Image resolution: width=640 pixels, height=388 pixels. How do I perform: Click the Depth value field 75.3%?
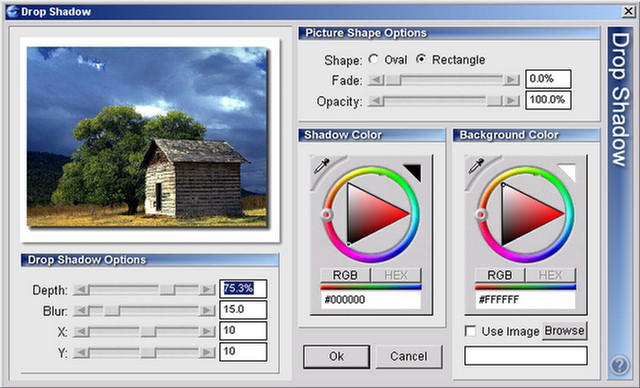point(243,289)
